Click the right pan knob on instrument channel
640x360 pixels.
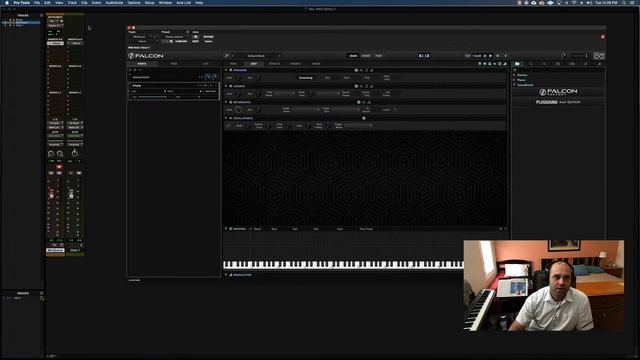click(60, 154)
